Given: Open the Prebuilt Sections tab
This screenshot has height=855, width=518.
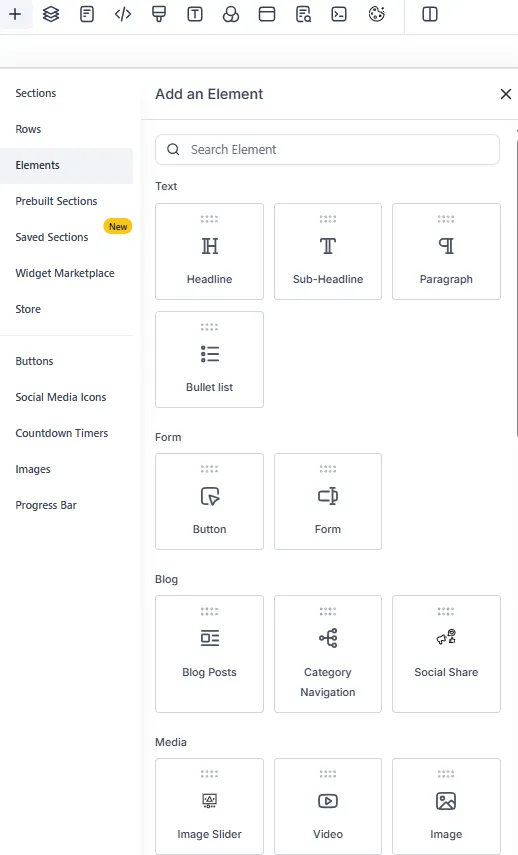Looking at the screenshot, I should (56, 201).
